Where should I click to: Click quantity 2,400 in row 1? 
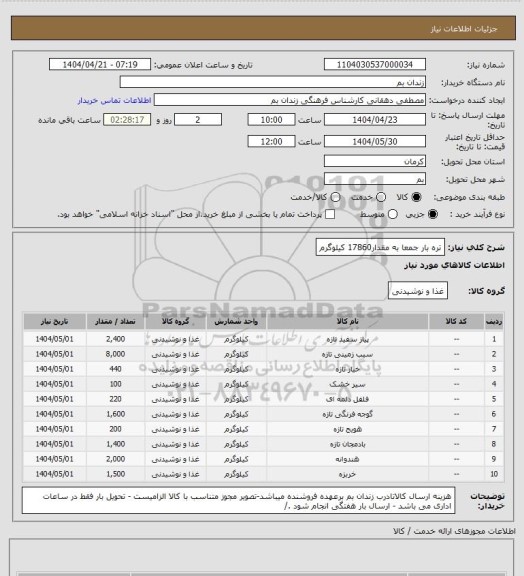tap(115, 339)
